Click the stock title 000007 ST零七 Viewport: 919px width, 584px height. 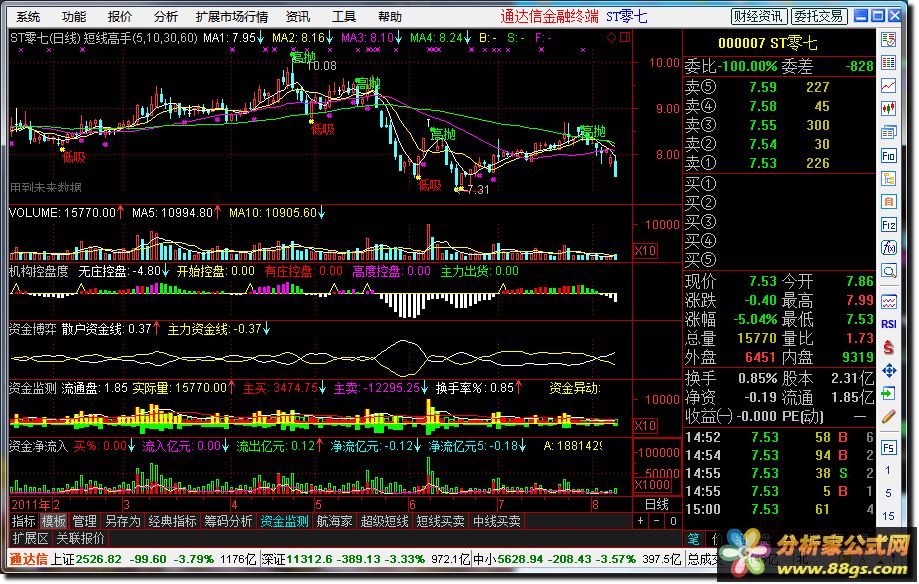[x=767, y=43]
